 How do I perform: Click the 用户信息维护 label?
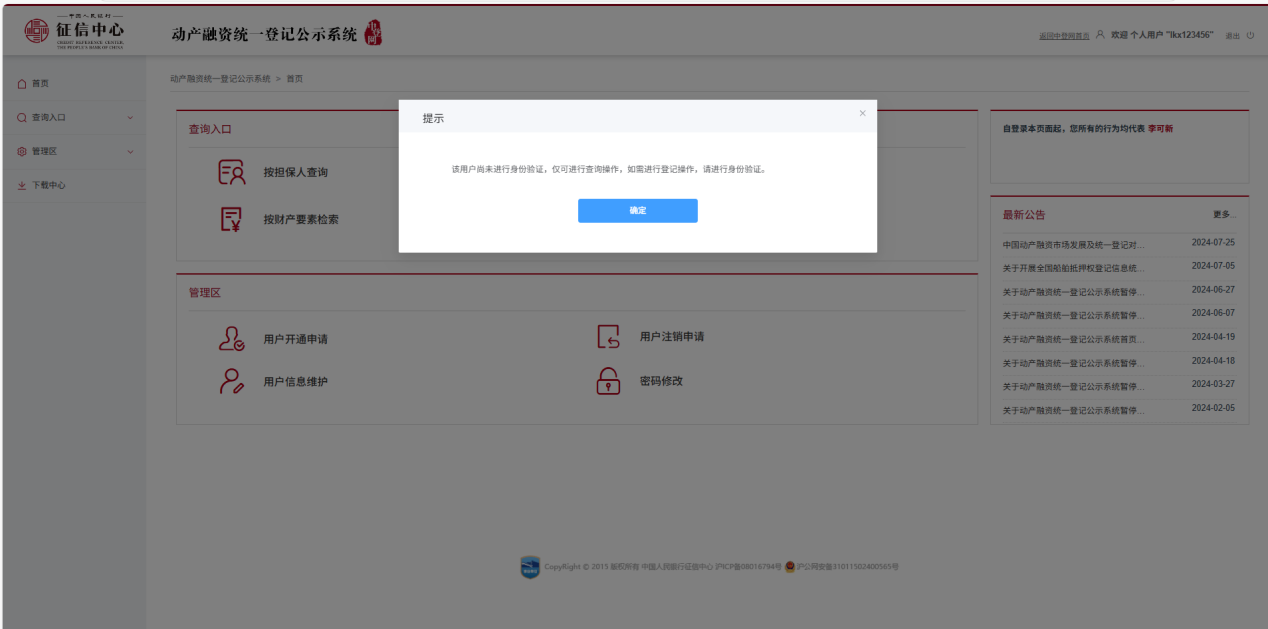coord(296,382)
